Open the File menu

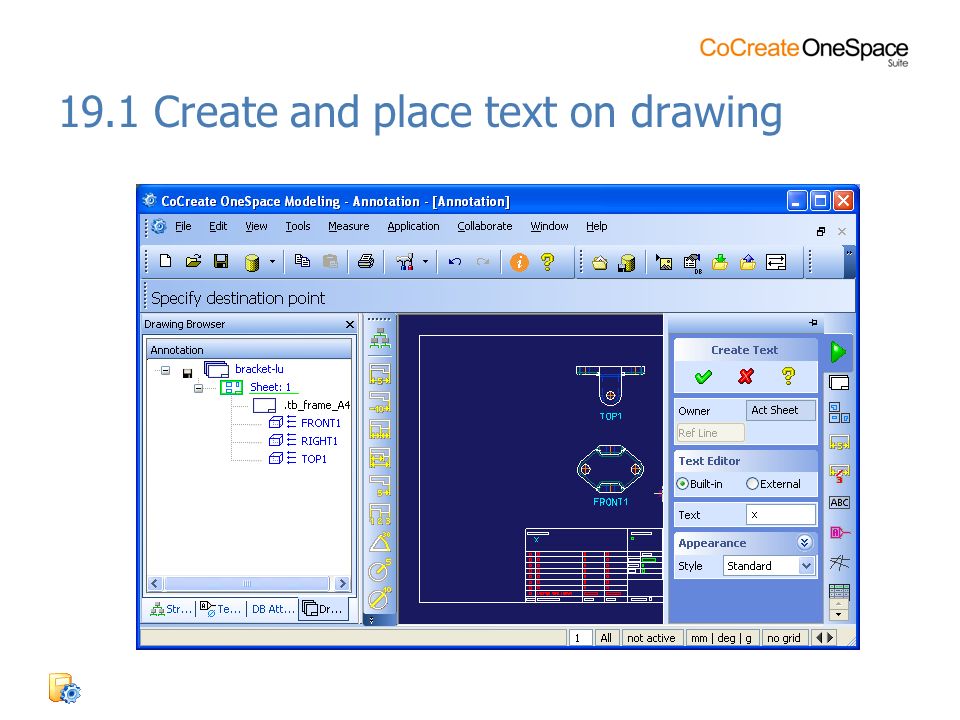pos(183,227)
